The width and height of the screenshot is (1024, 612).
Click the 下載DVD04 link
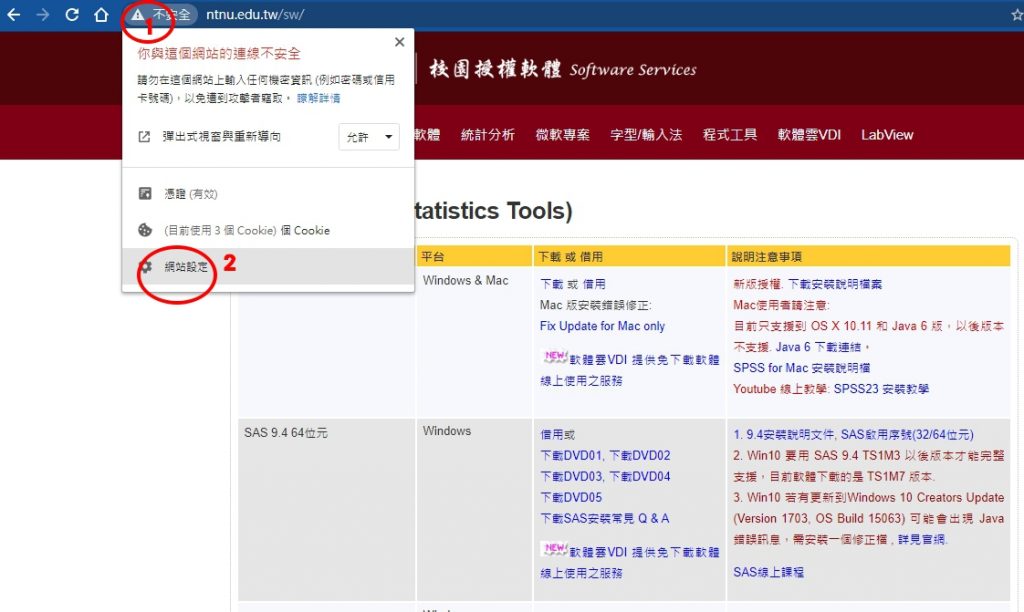point(640,476)
